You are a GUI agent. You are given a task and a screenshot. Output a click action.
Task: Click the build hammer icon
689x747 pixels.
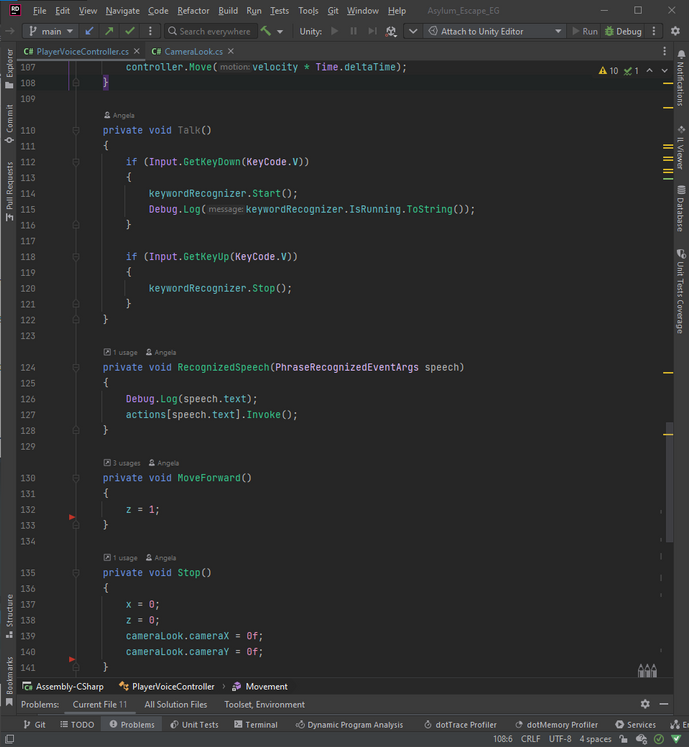pos(265,31)
